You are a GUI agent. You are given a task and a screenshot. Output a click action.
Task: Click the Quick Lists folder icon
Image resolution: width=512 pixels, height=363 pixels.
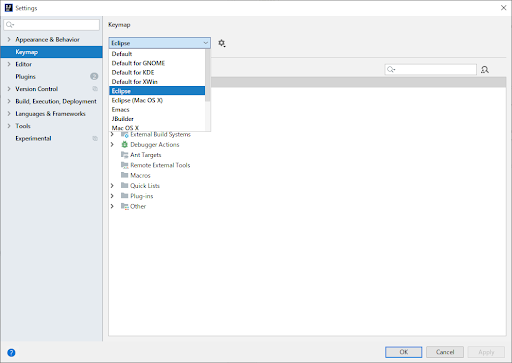[x=125, y=185]
